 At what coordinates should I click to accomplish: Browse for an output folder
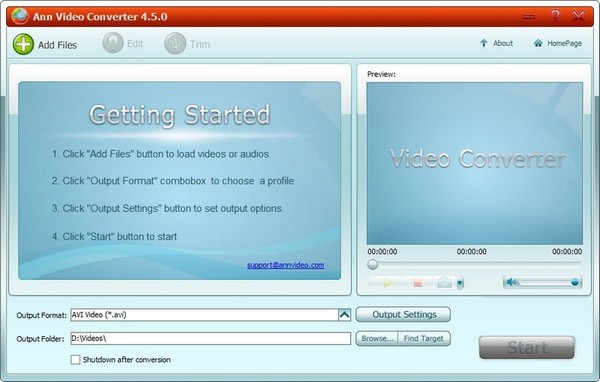point(377,338)
